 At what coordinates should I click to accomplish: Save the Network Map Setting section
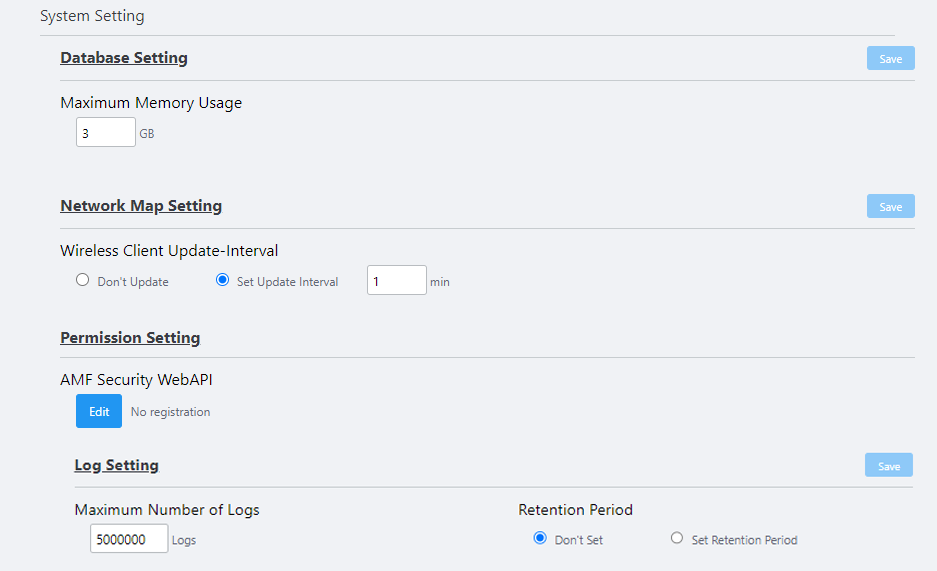point(890,207)
